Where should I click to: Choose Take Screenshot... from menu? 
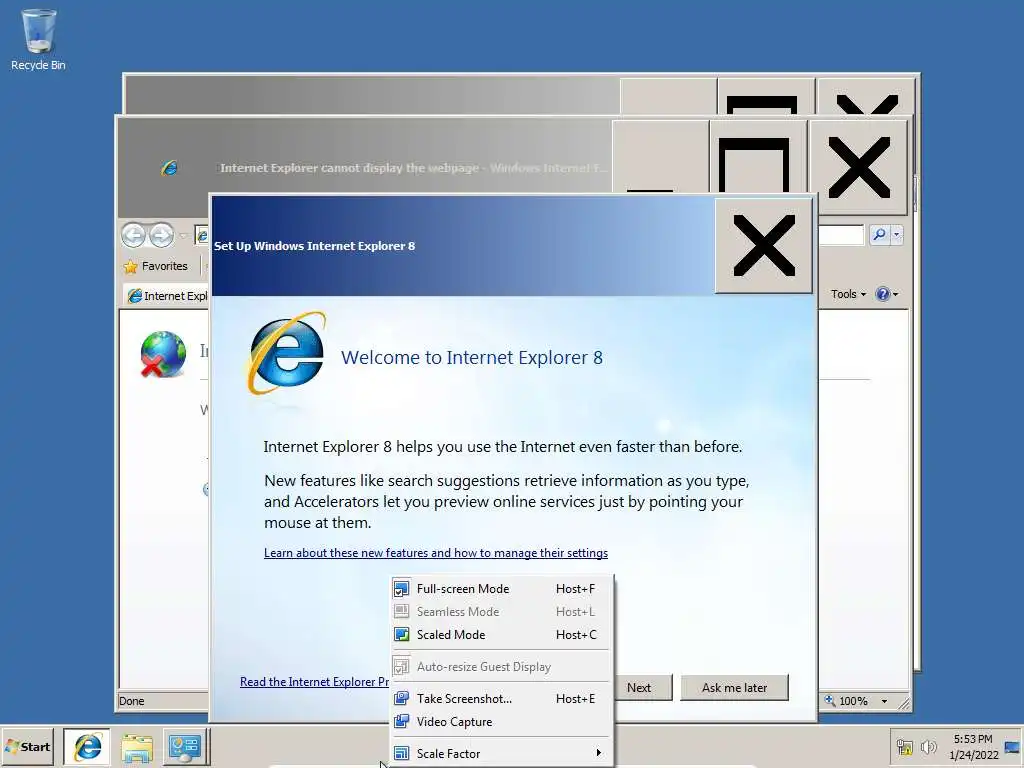(501, 699)
